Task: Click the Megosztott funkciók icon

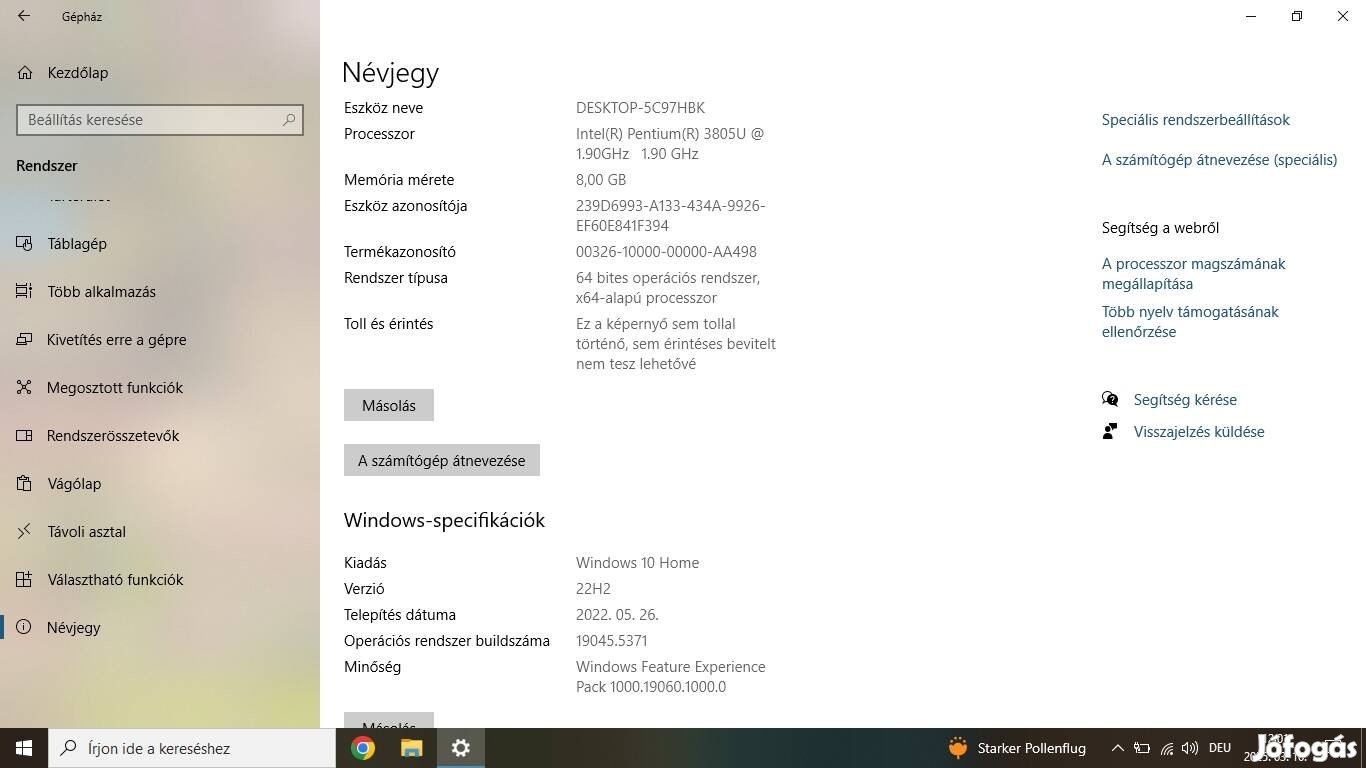Action: click(25, 387)
